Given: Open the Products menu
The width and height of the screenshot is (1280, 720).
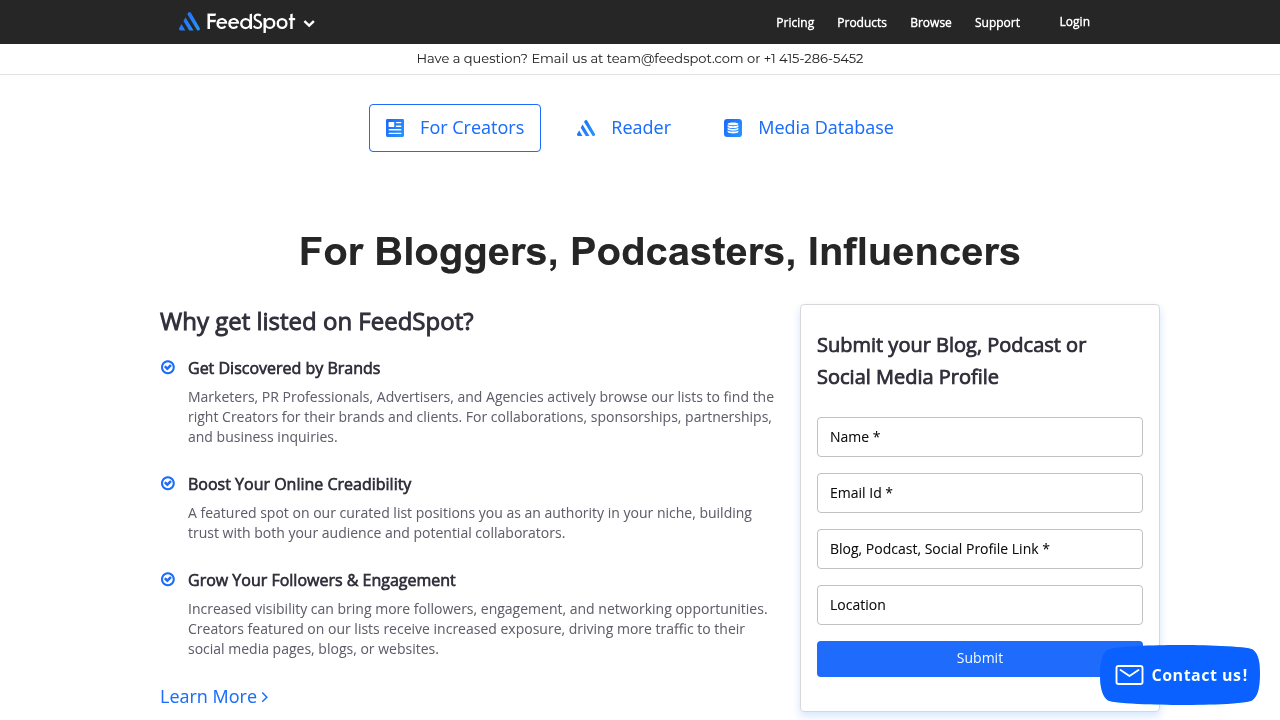Looking at the screenshot, I should (862, 22).
